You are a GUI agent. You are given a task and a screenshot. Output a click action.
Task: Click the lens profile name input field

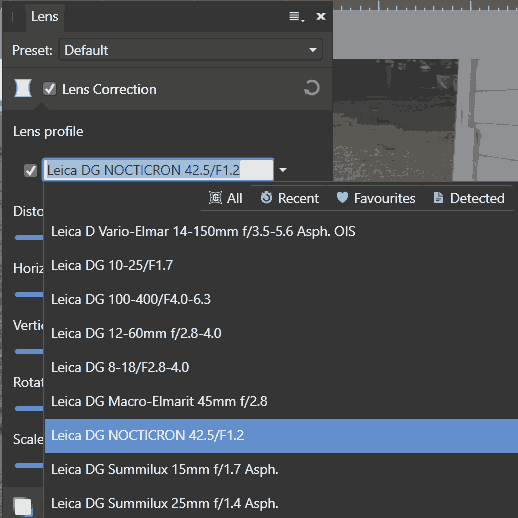(158, 170)
